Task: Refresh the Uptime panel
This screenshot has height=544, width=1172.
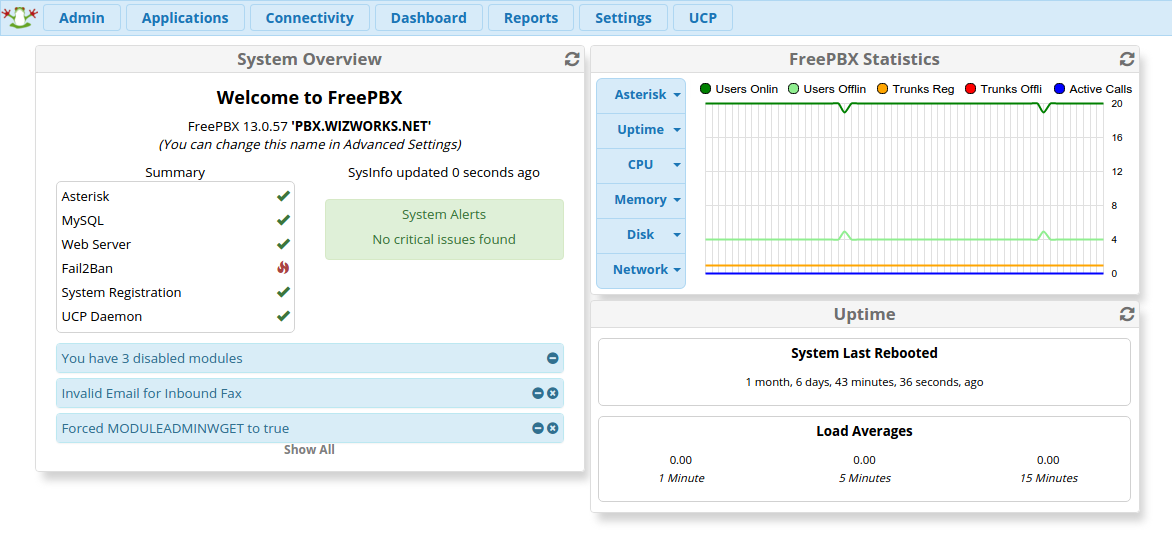Action: [1126, 315]
